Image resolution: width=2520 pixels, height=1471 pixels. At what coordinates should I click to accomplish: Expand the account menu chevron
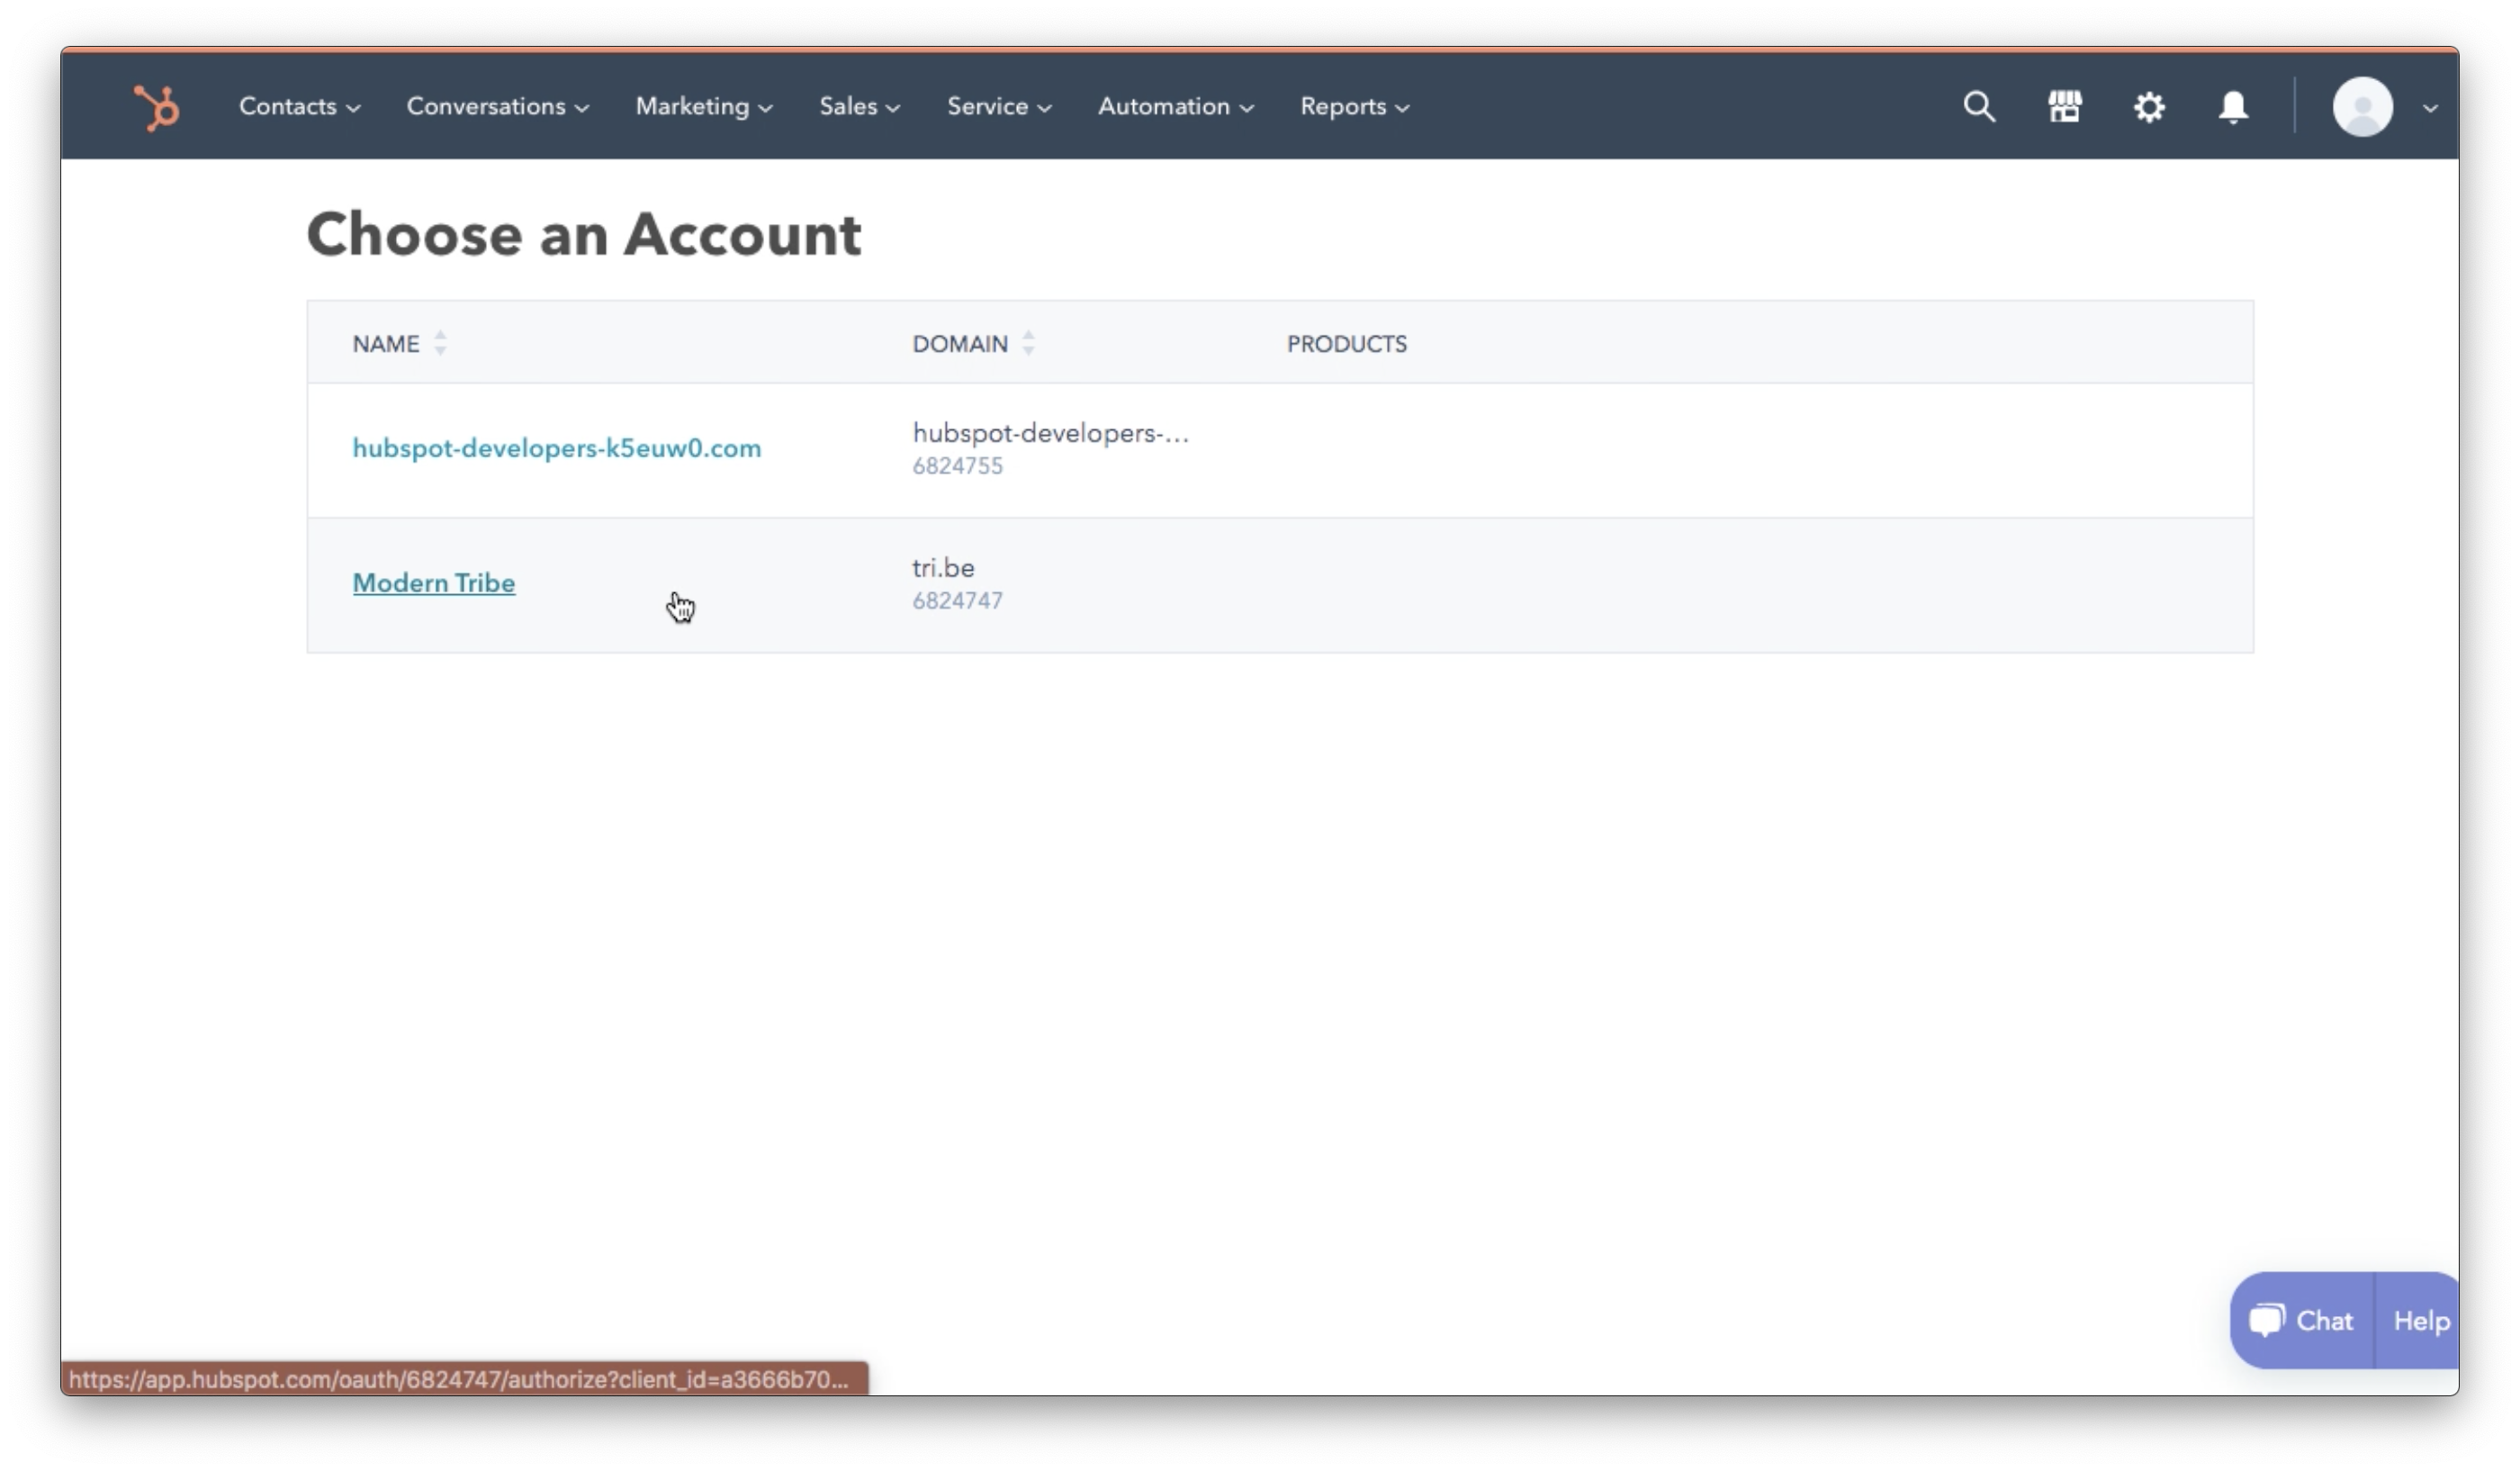2430,108
